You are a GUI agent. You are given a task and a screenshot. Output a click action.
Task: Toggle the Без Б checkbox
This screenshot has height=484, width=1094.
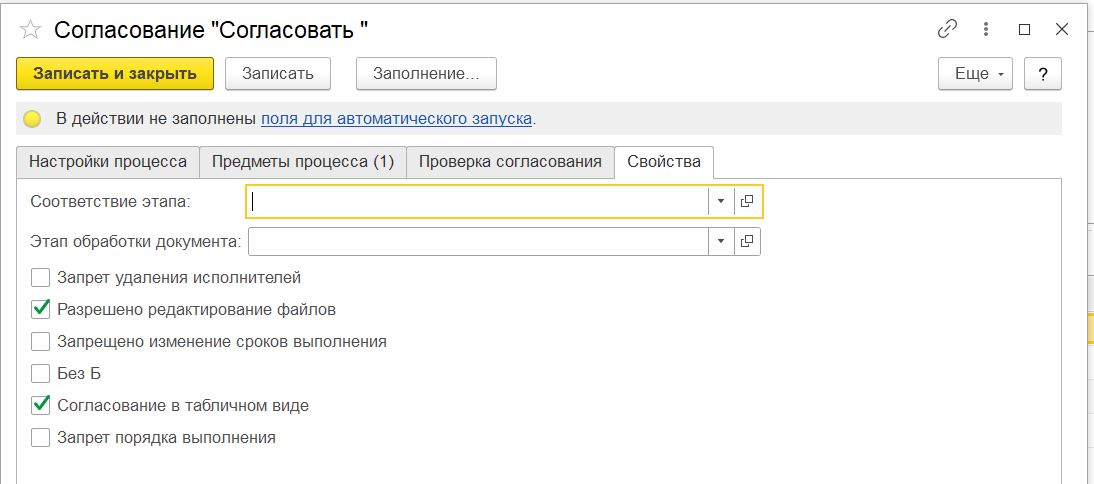40,374
